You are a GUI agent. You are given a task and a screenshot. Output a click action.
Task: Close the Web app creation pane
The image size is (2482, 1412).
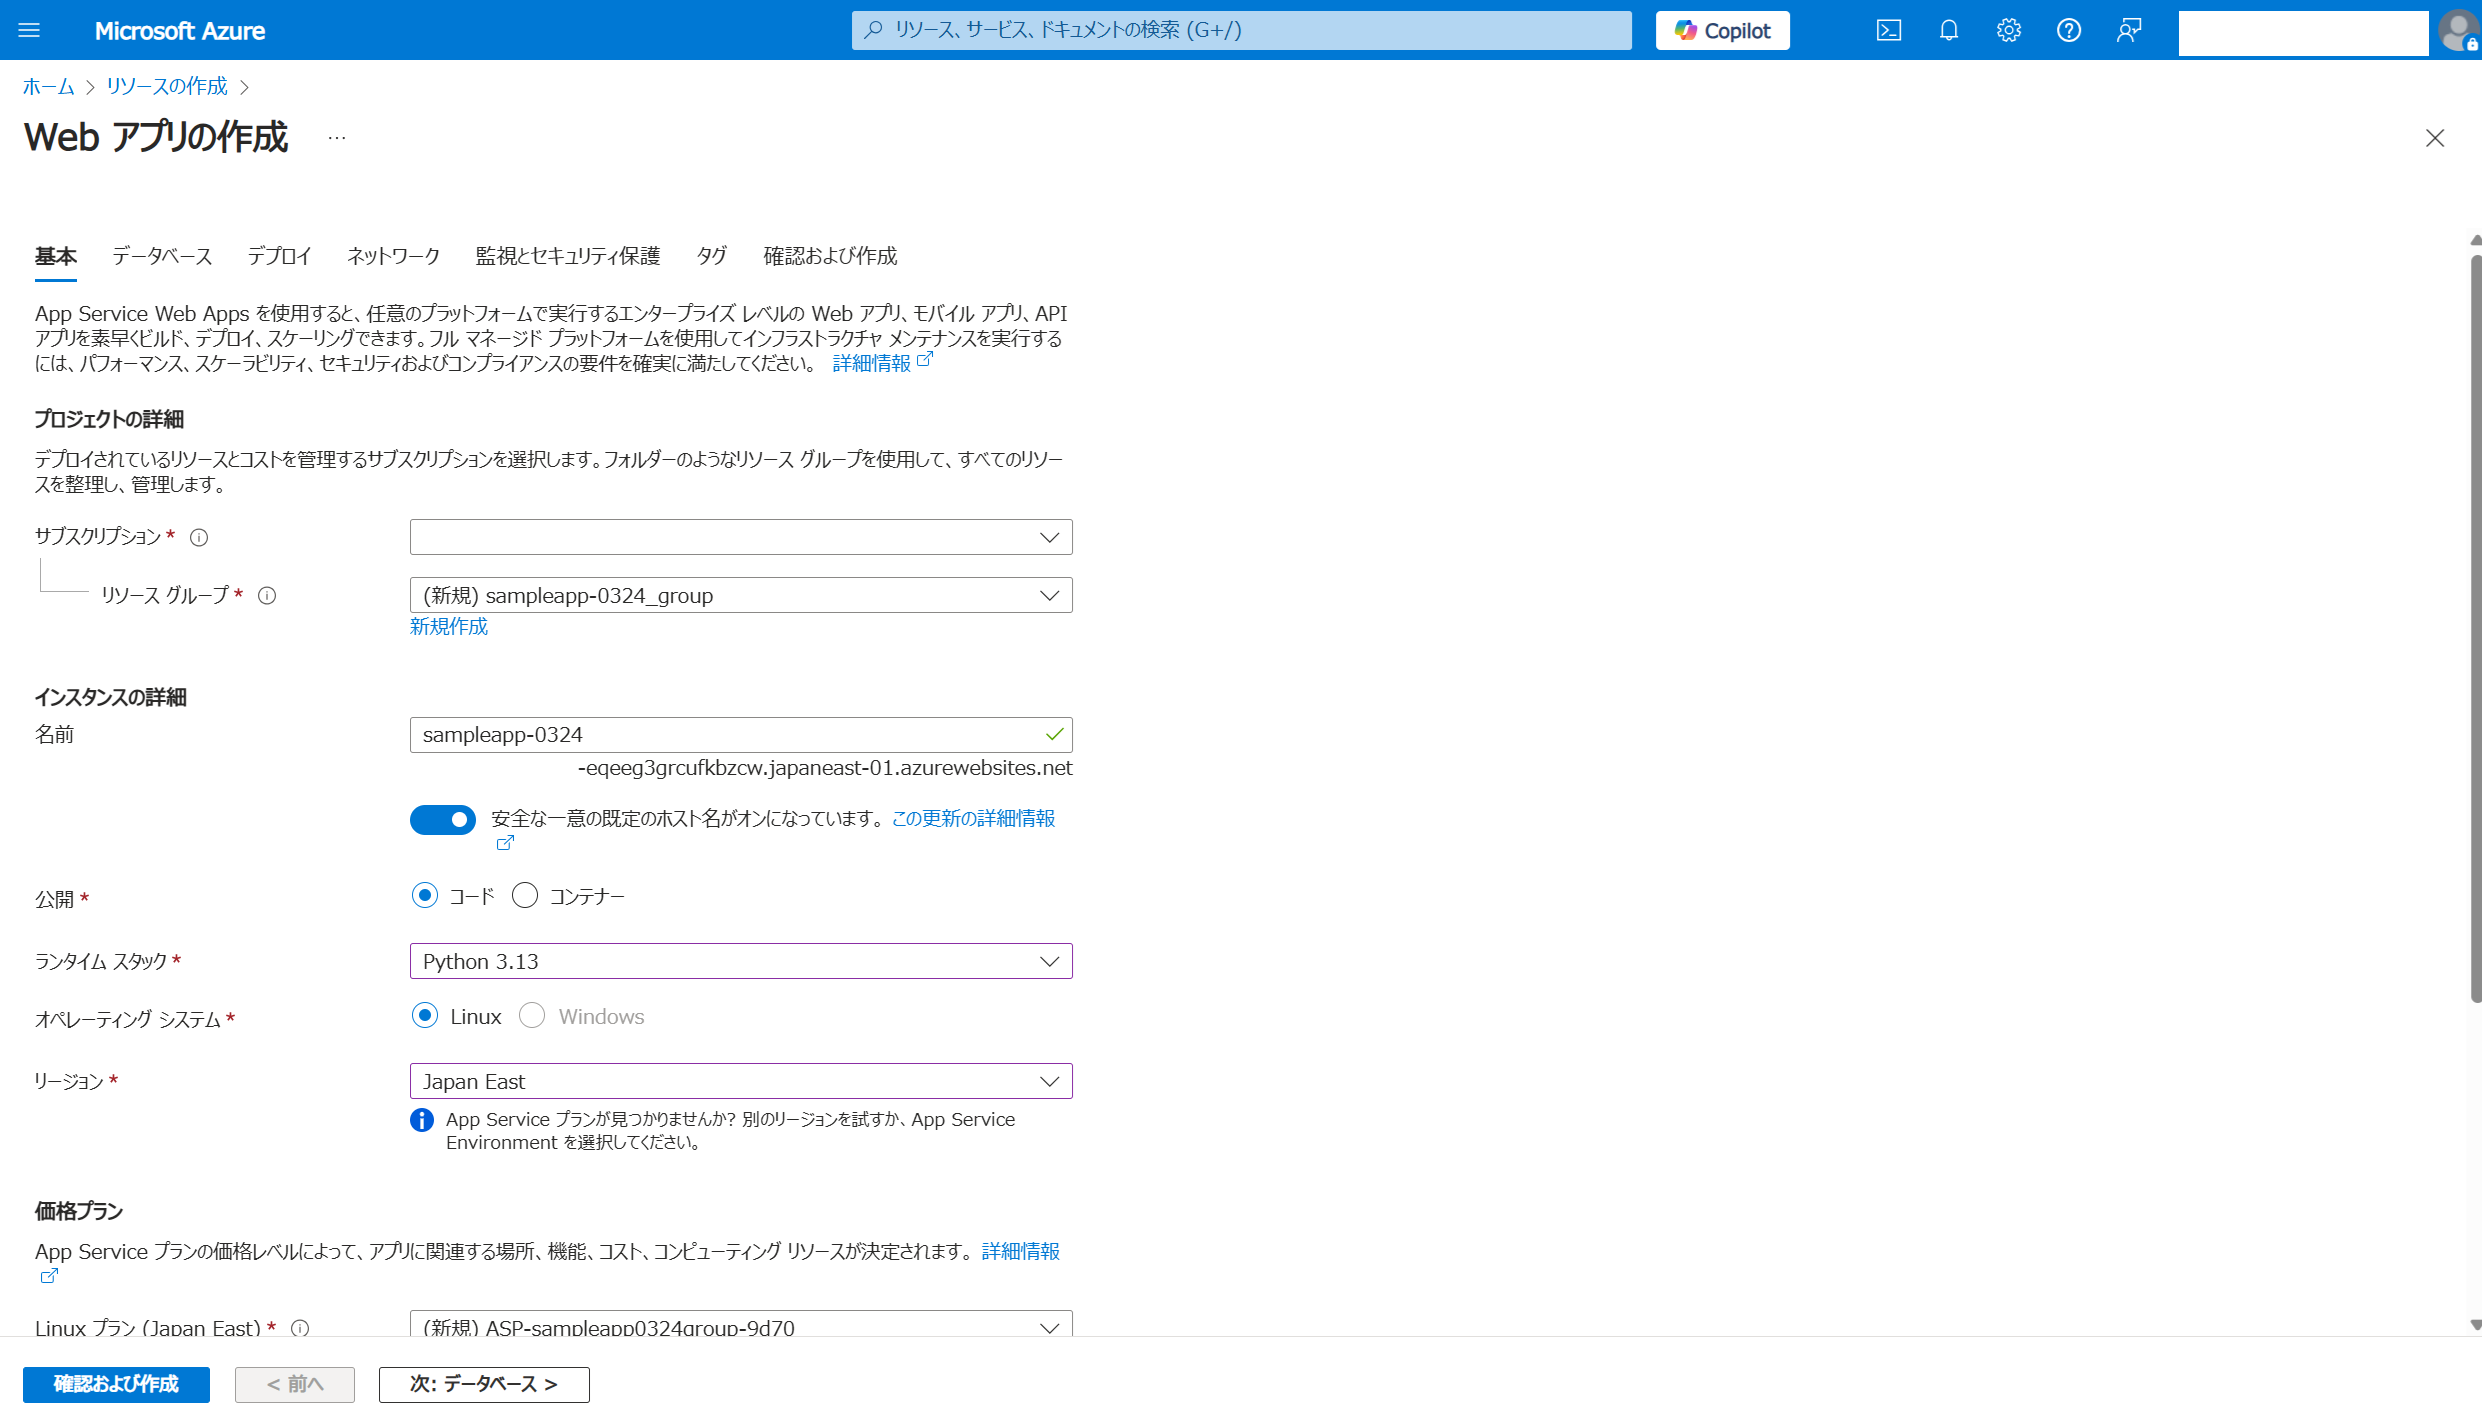pos(2435,138)
